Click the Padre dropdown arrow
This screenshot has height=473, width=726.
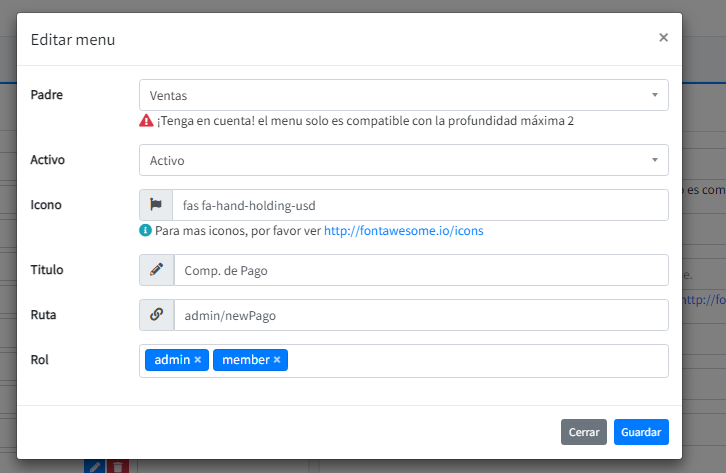pyautogui.click(x=654, y=96)
